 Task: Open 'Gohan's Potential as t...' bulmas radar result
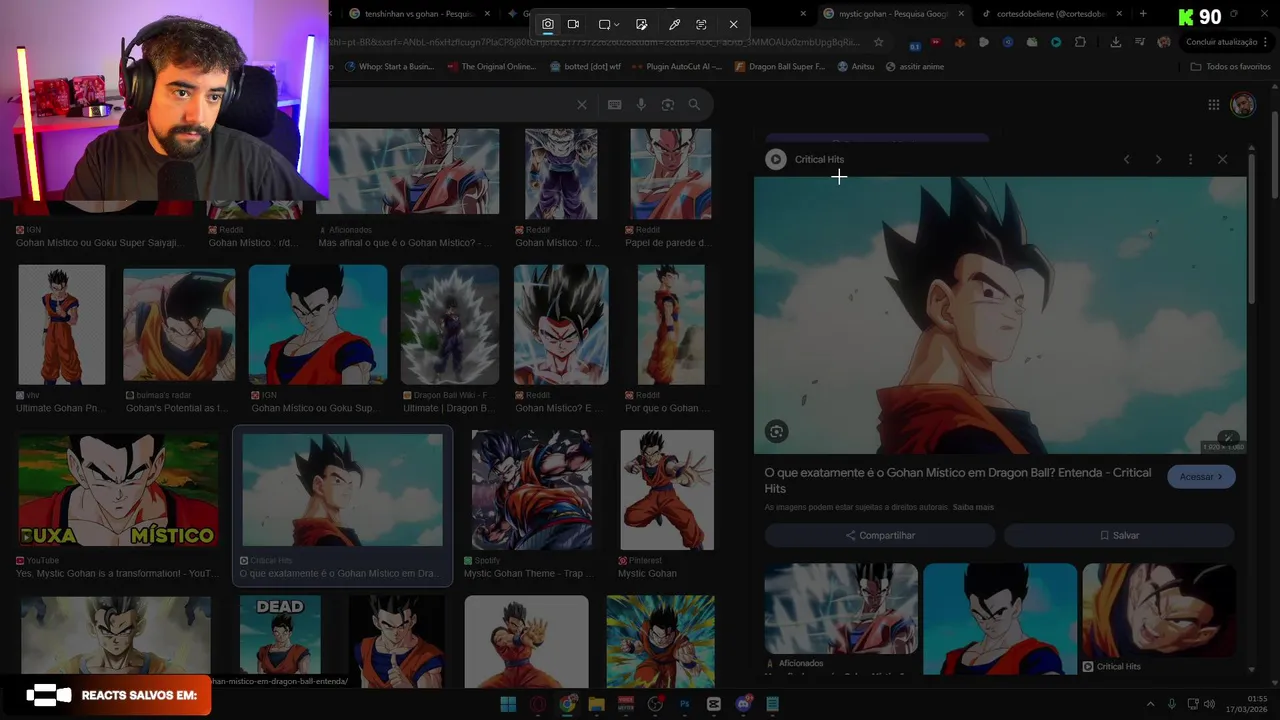[179, 324]
